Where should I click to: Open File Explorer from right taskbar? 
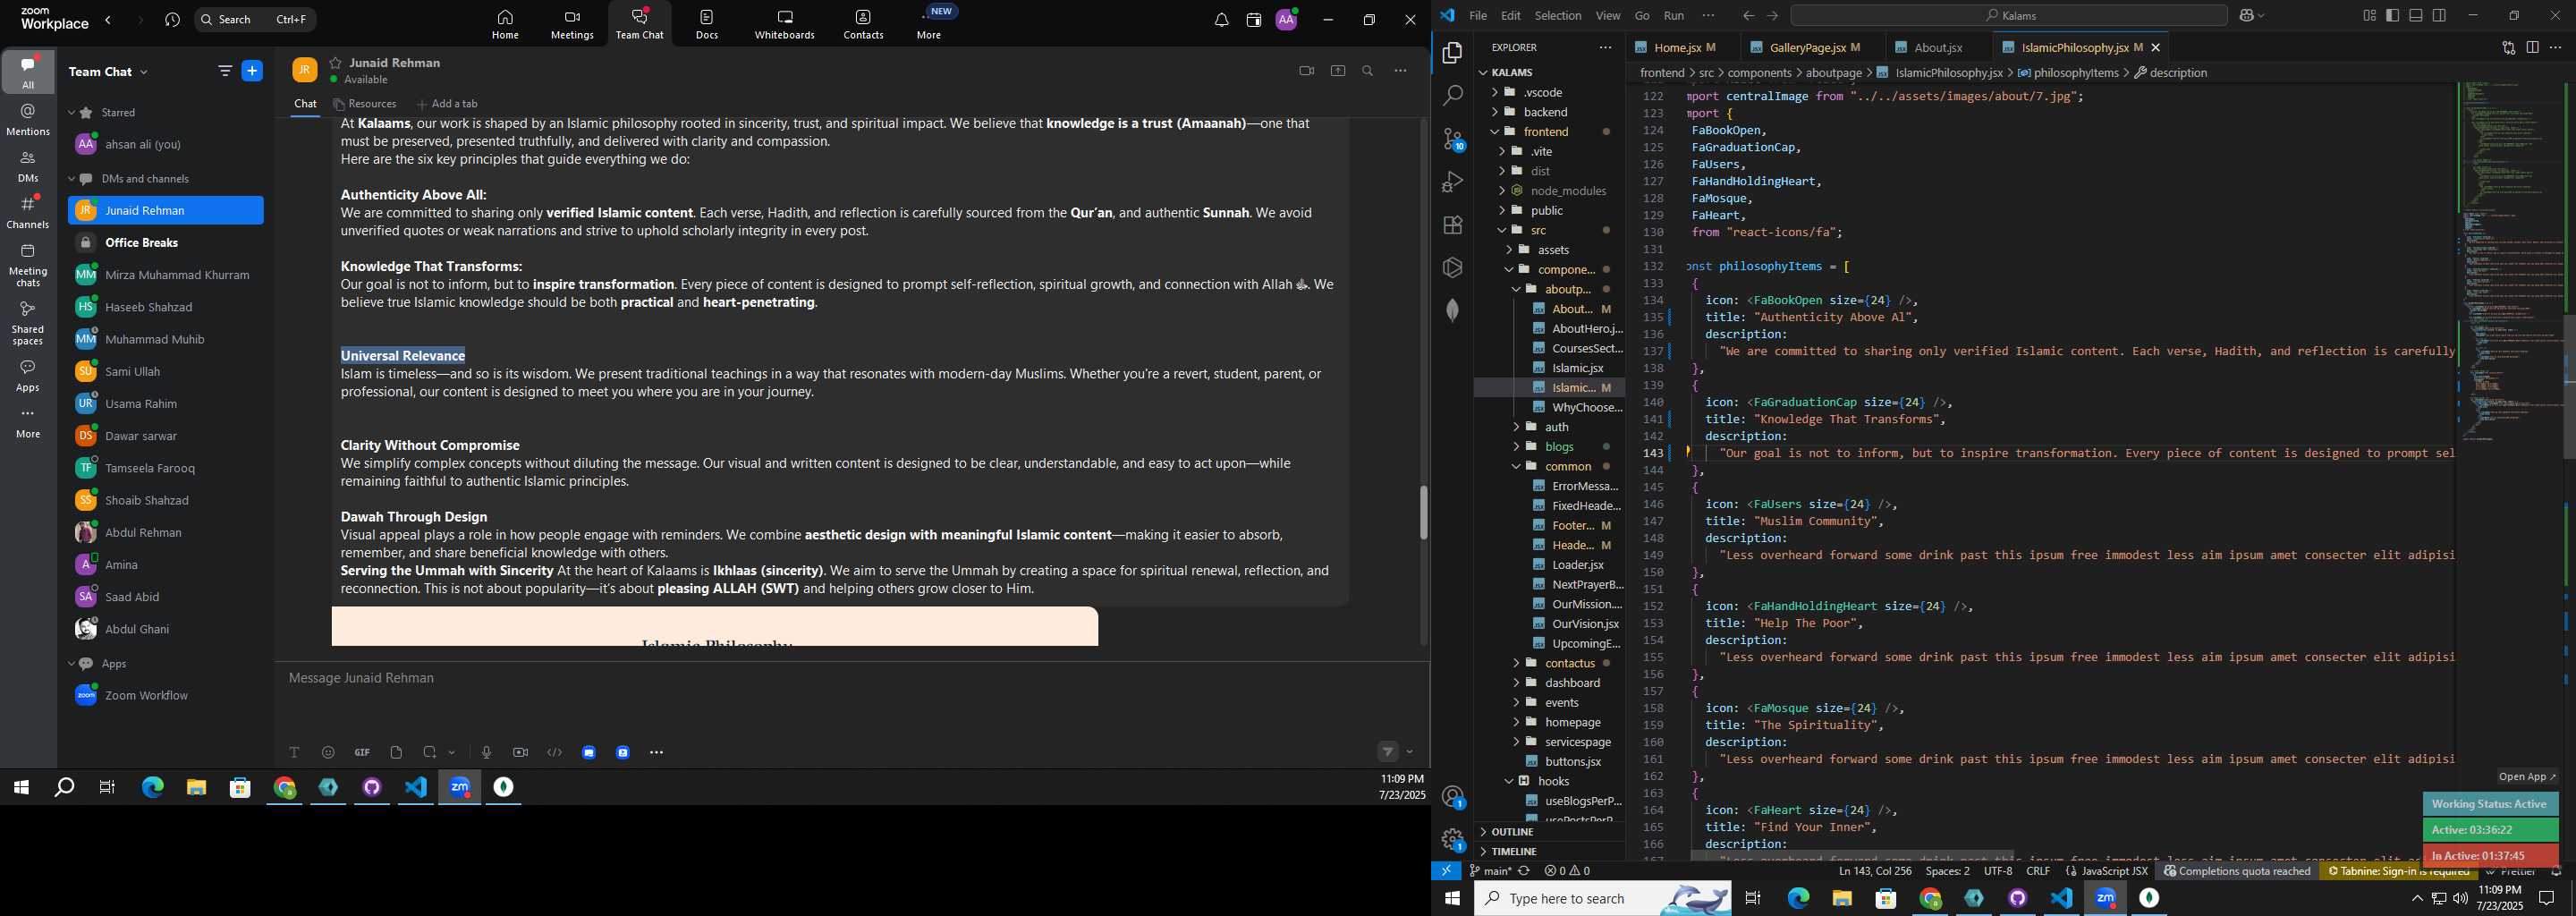coord(1842,898)
